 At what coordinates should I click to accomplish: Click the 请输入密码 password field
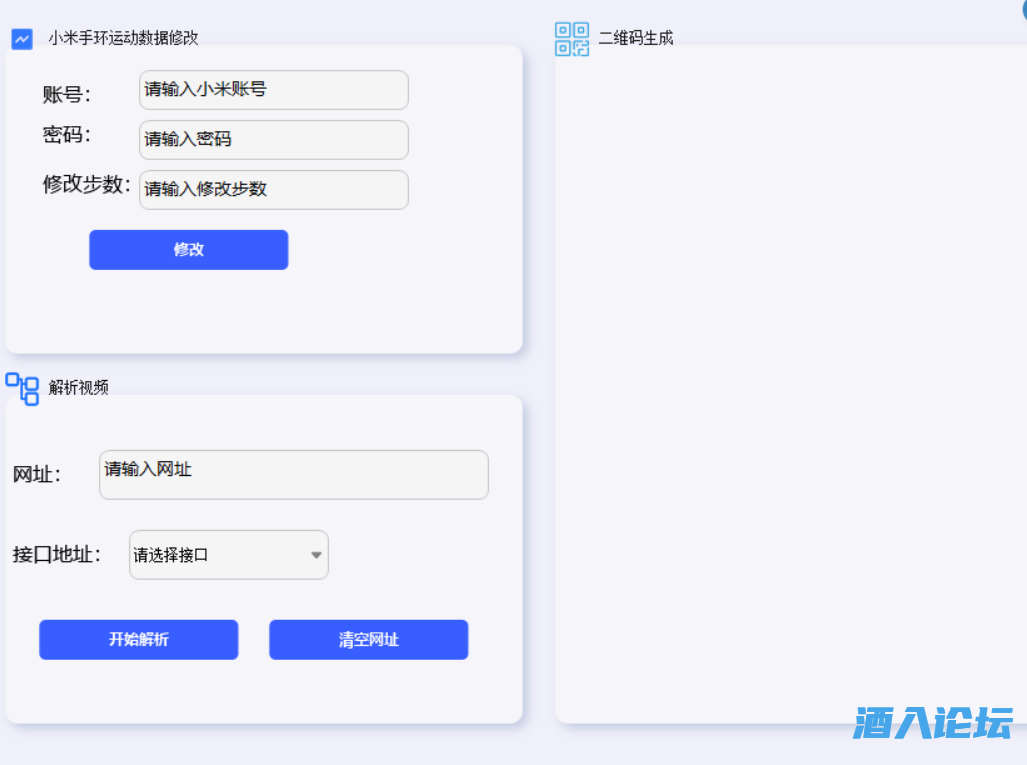pyautogui.click(x=273, y=140)
